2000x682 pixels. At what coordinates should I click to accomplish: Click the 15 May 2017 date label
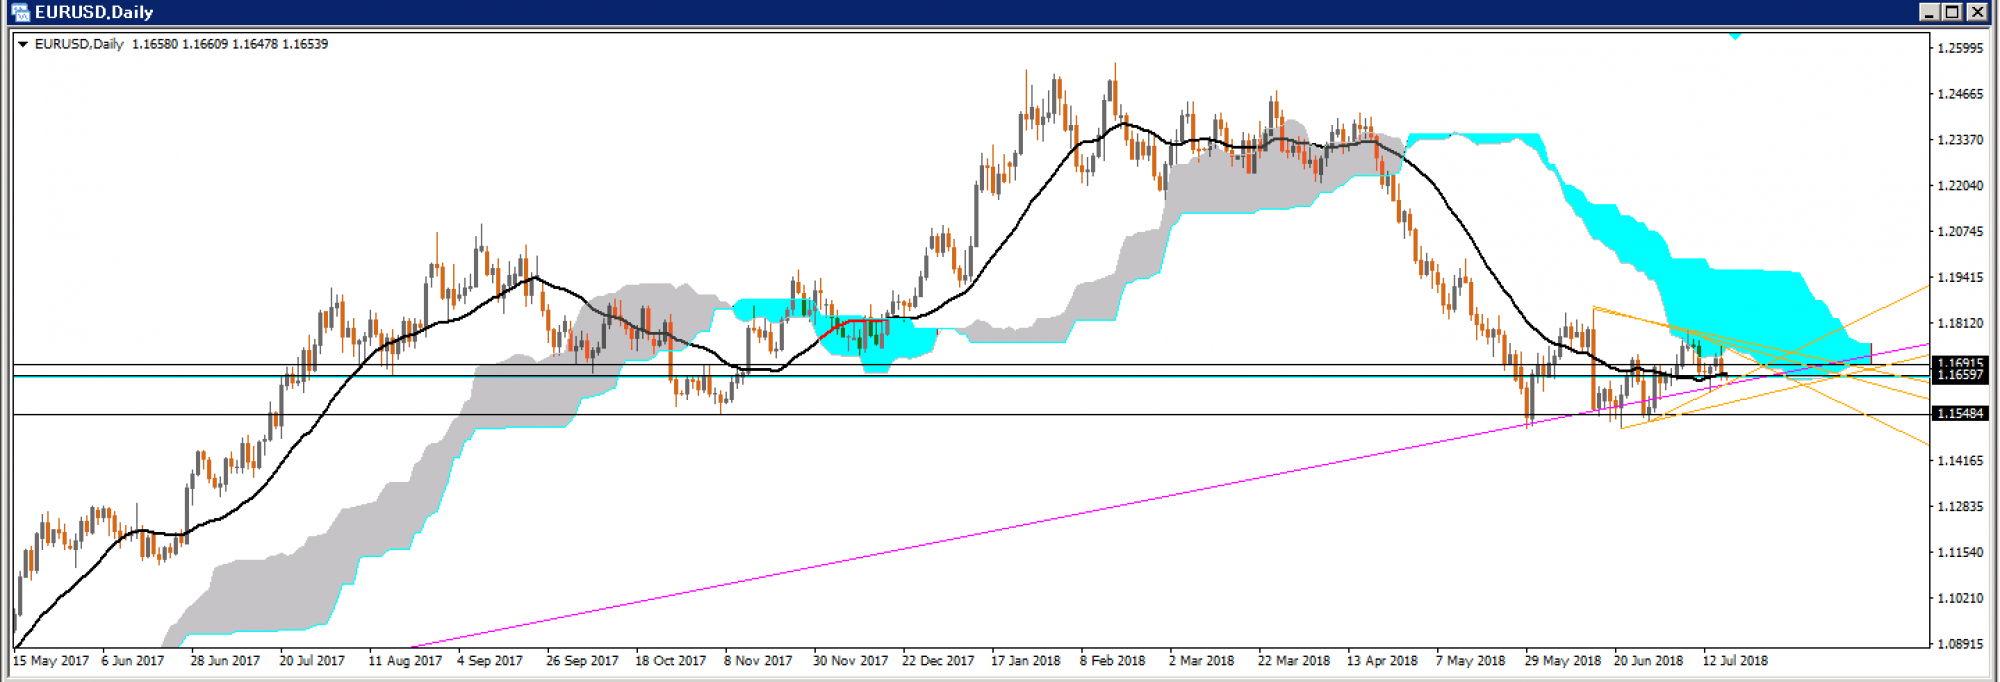click(x=51, y=661)
